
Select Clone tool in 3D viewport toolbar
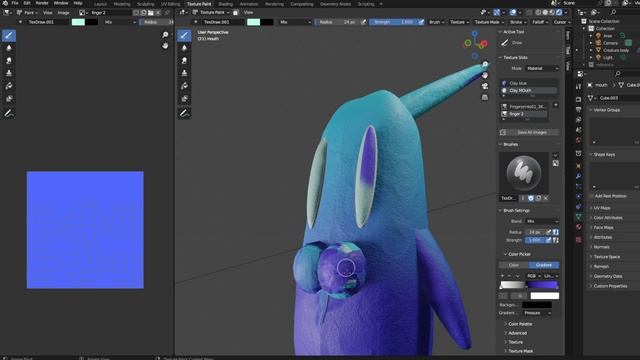(x=184, y=73)
